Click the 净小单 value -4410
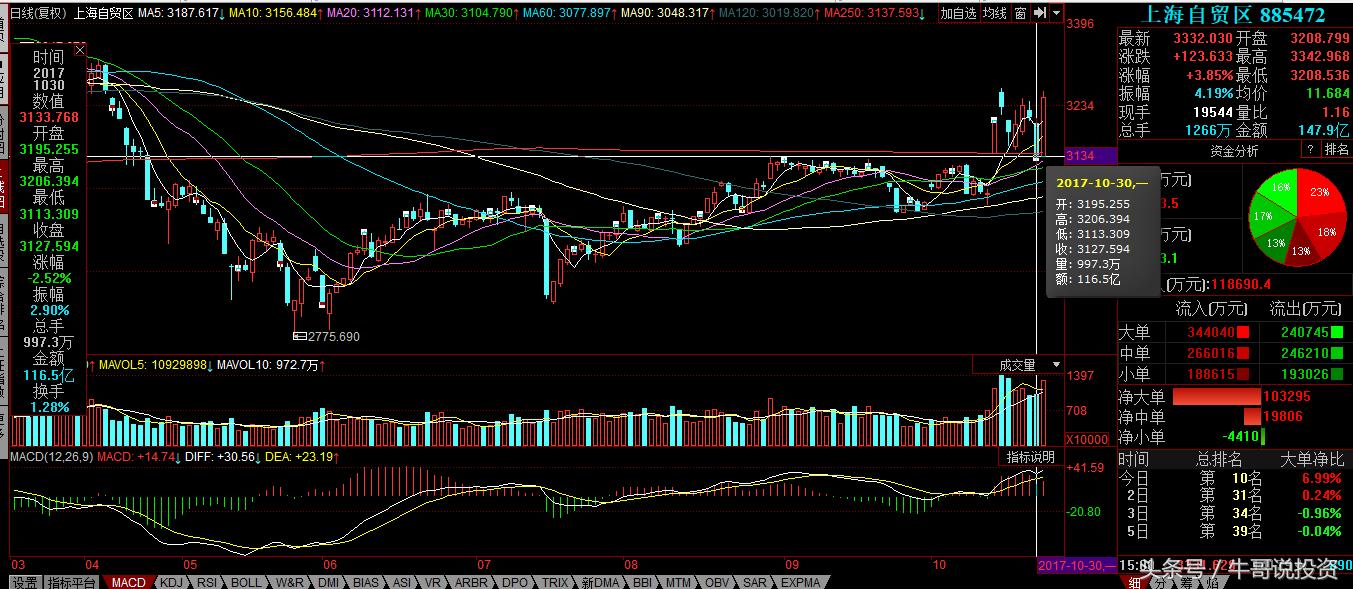 point(1240,436)
